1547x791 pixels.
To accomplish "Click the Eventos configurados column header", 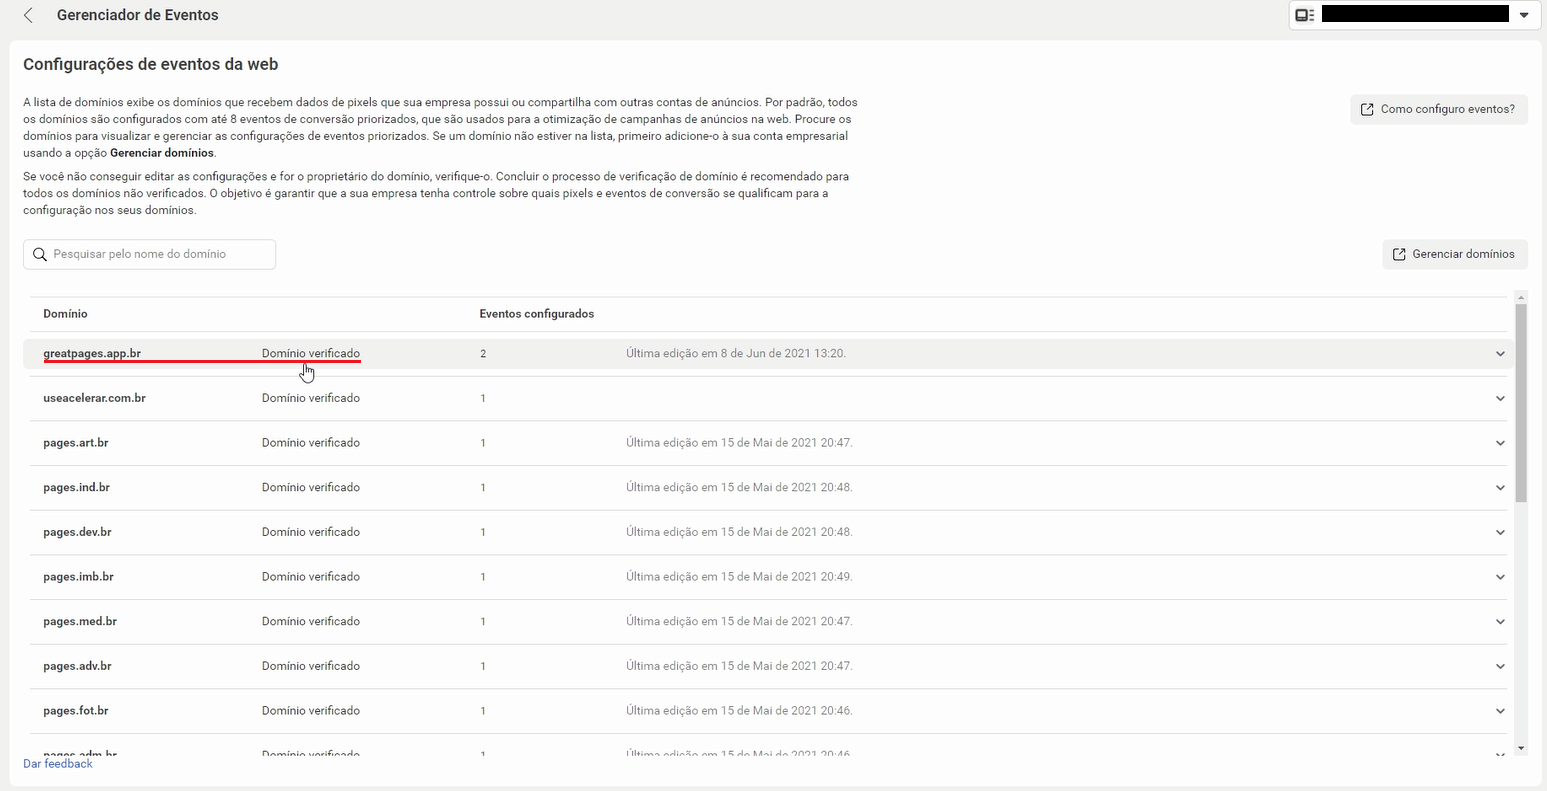I will click(x=537, y=314).
